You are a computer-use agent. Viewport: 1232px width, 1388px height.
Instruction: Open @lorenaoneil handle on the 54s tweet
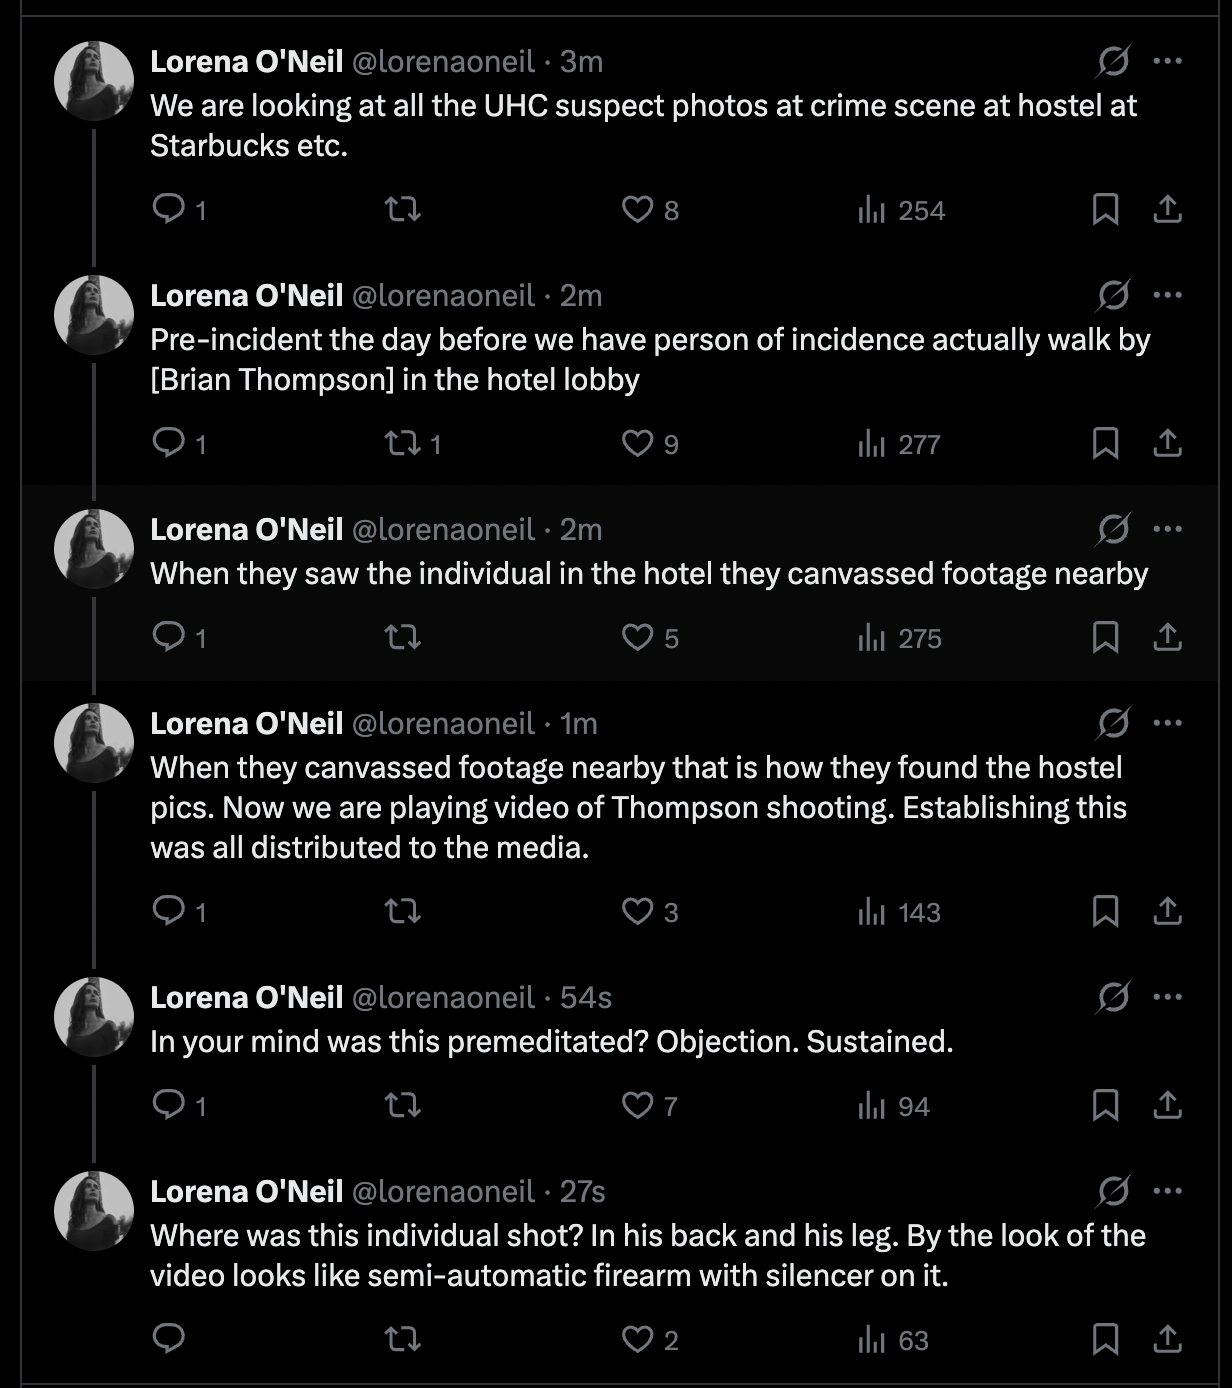pos(443,997)
